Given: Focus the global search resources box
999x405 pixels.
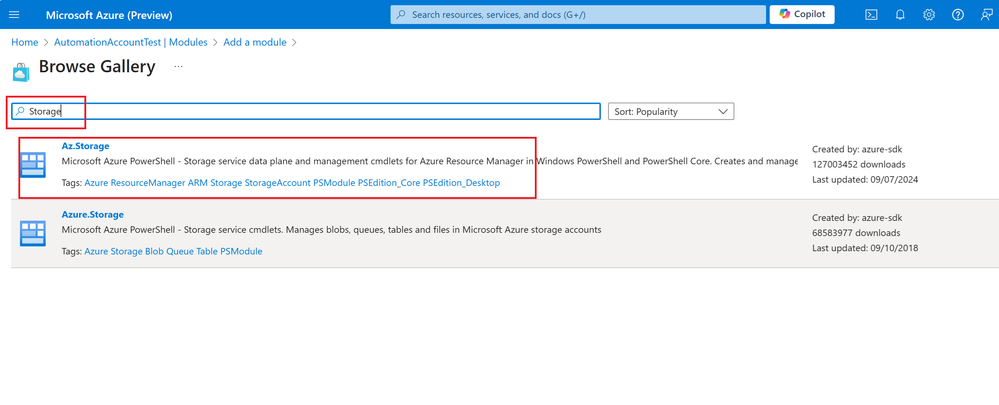Looking at the screenshot, I should coord(578,14).
